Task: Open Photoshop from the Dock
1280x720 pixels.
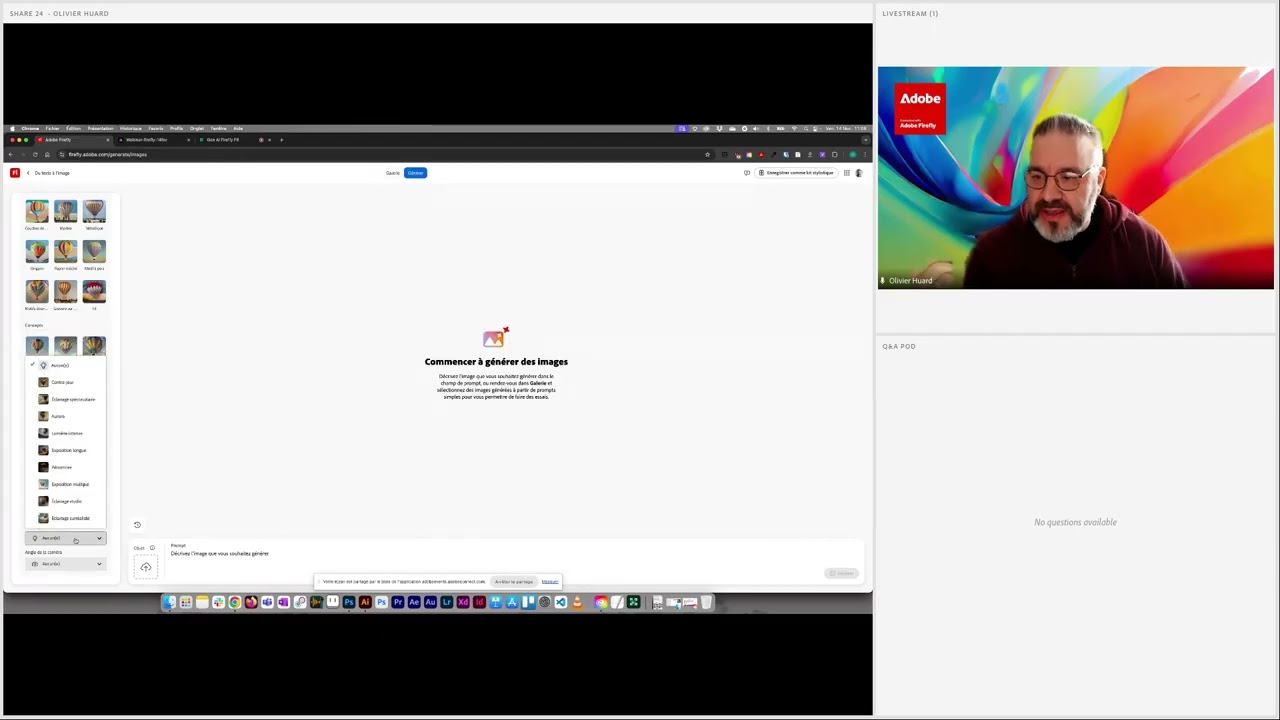Action: tap(349, 602)
